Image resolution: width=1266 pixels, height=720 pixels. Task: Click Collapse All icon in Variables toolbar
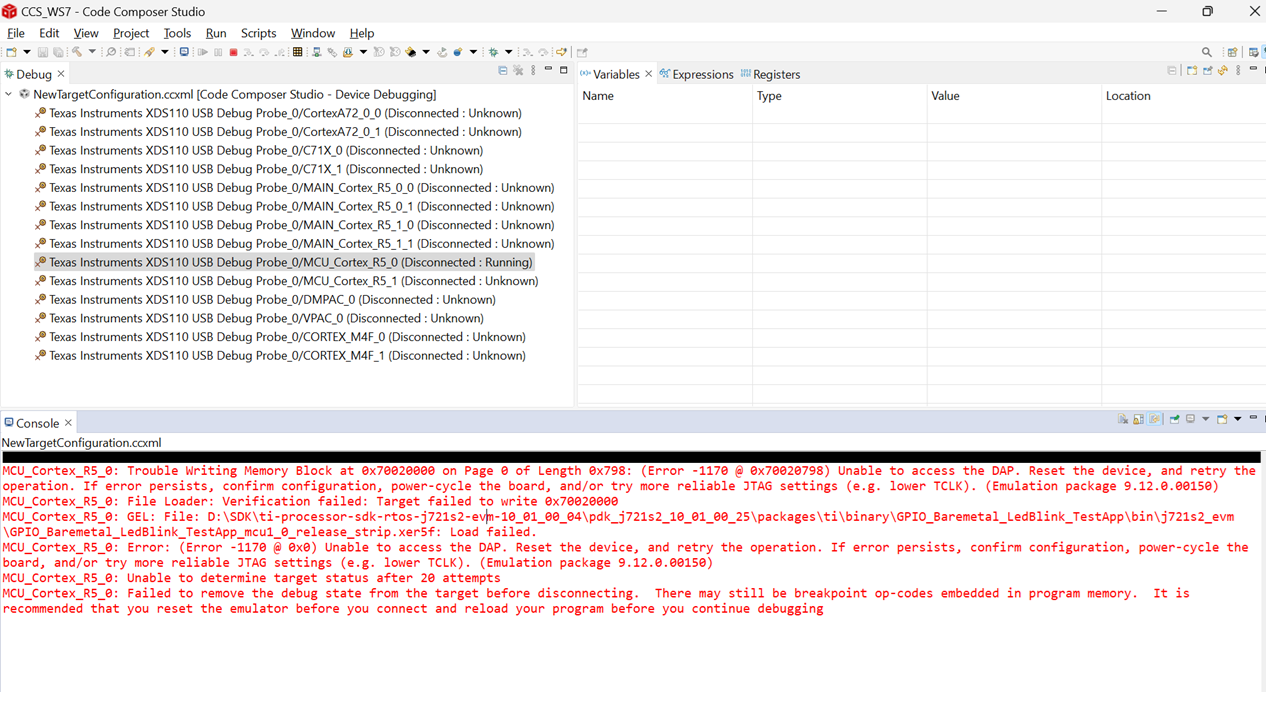pyautogui.click(x=1172, y=71)
